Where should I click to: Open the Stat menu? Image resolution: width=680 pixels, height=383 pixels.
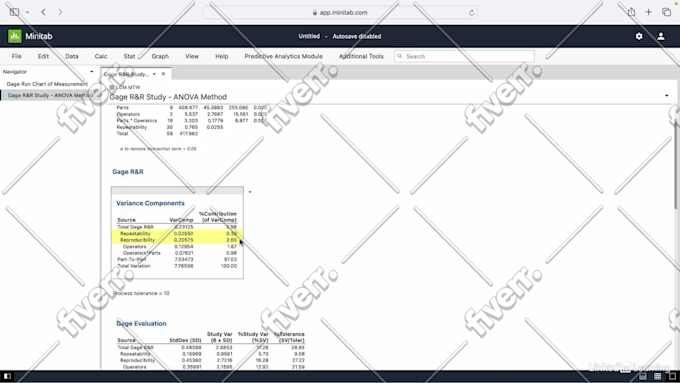pos(129,56)
